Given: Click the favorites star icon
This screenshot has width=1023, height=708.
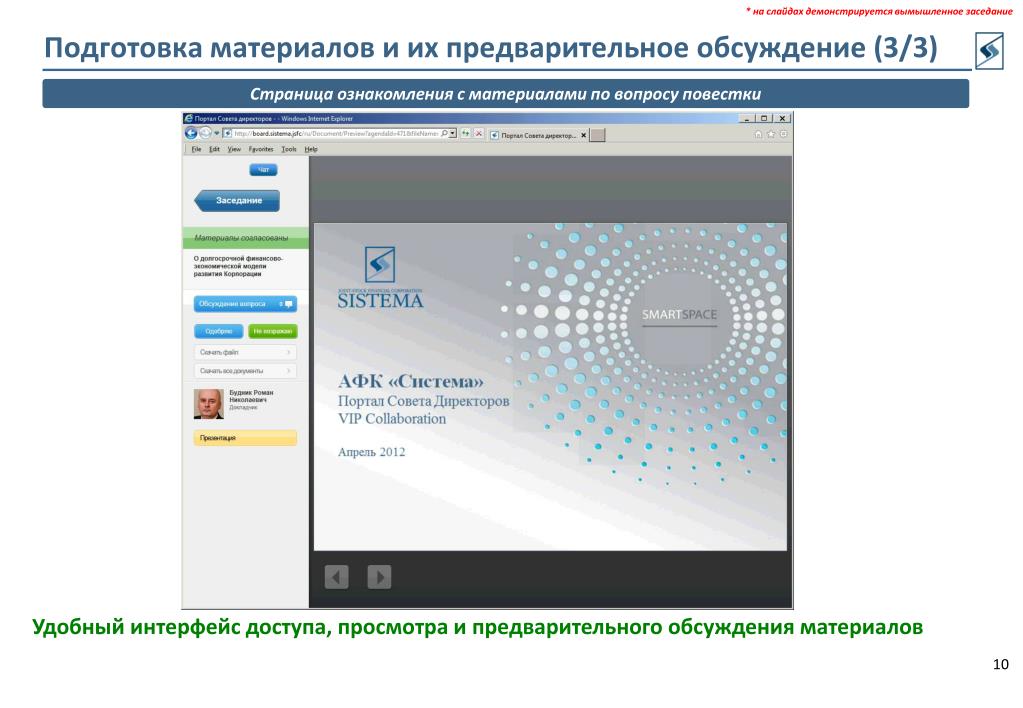Looking at the screenshot, I should tap(771, 134).
